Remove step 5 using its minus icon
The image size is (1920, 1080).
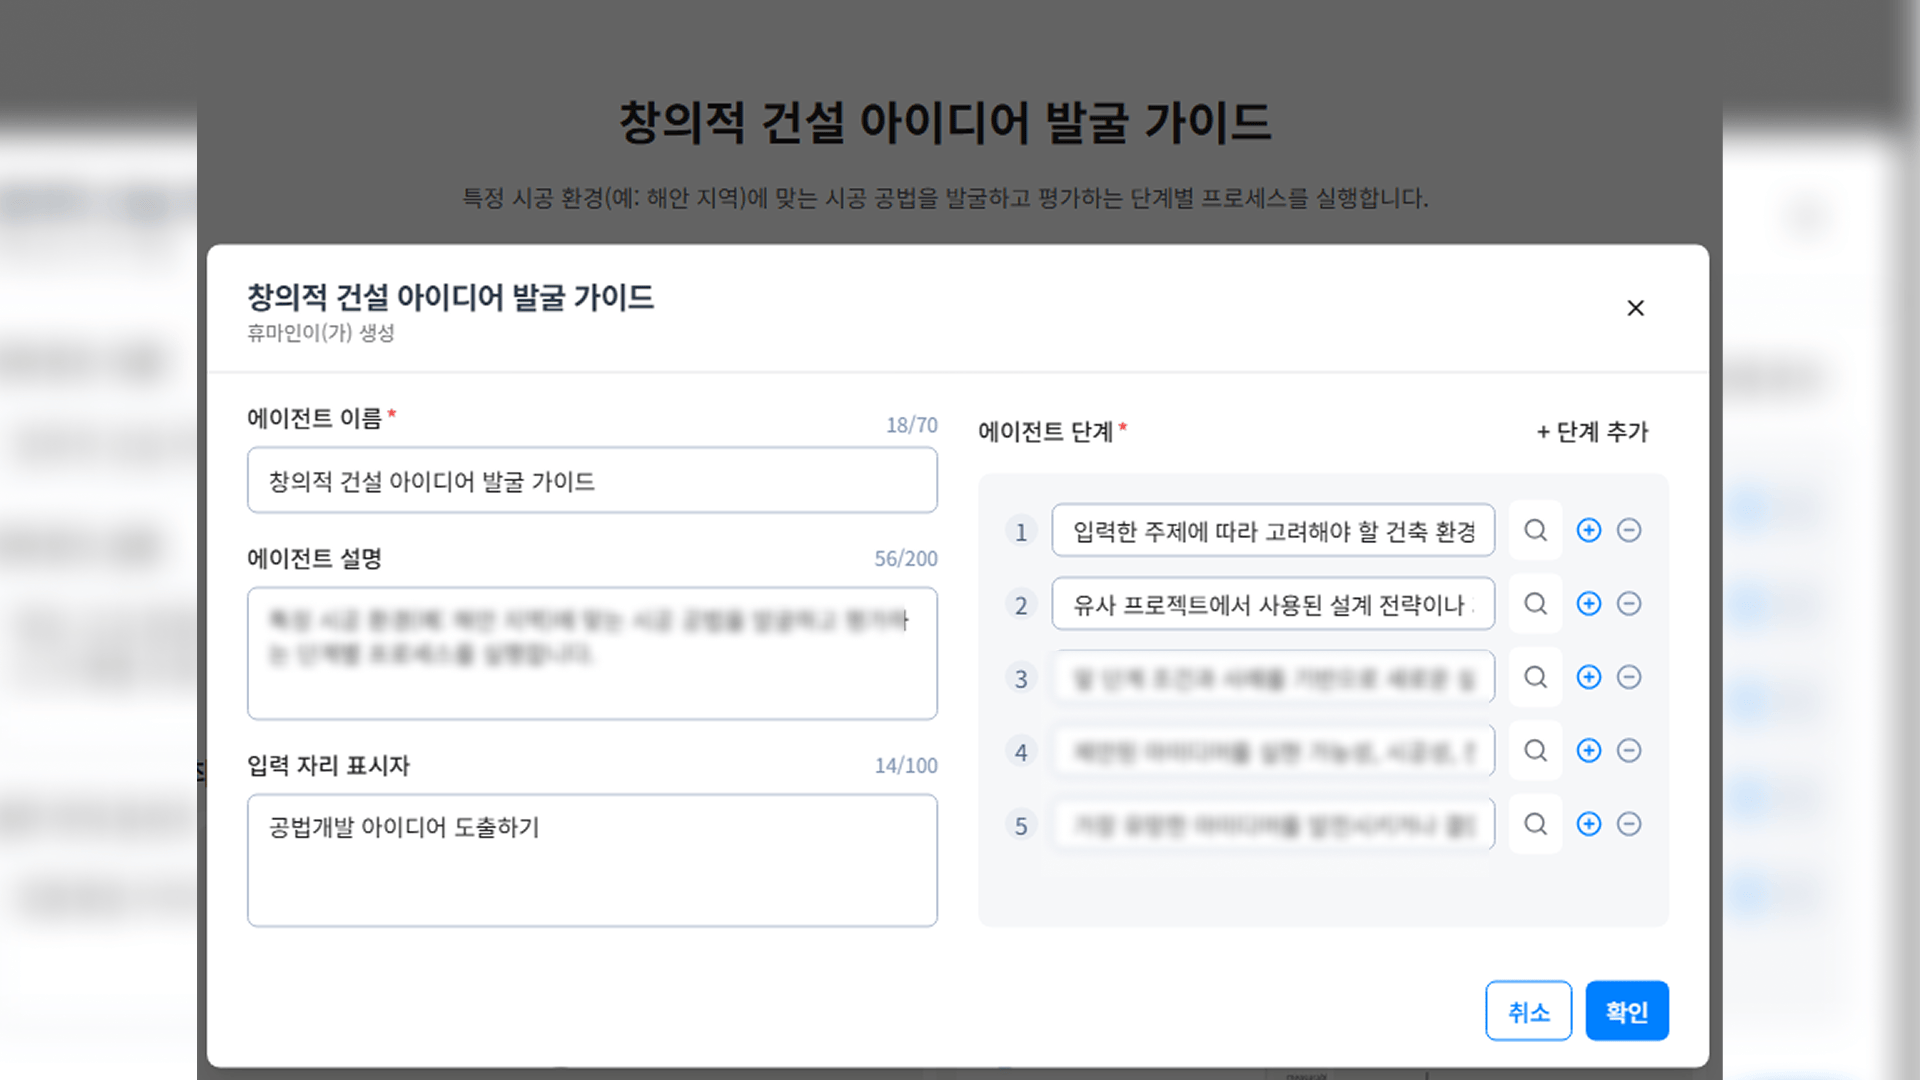tap(1629, 824)
